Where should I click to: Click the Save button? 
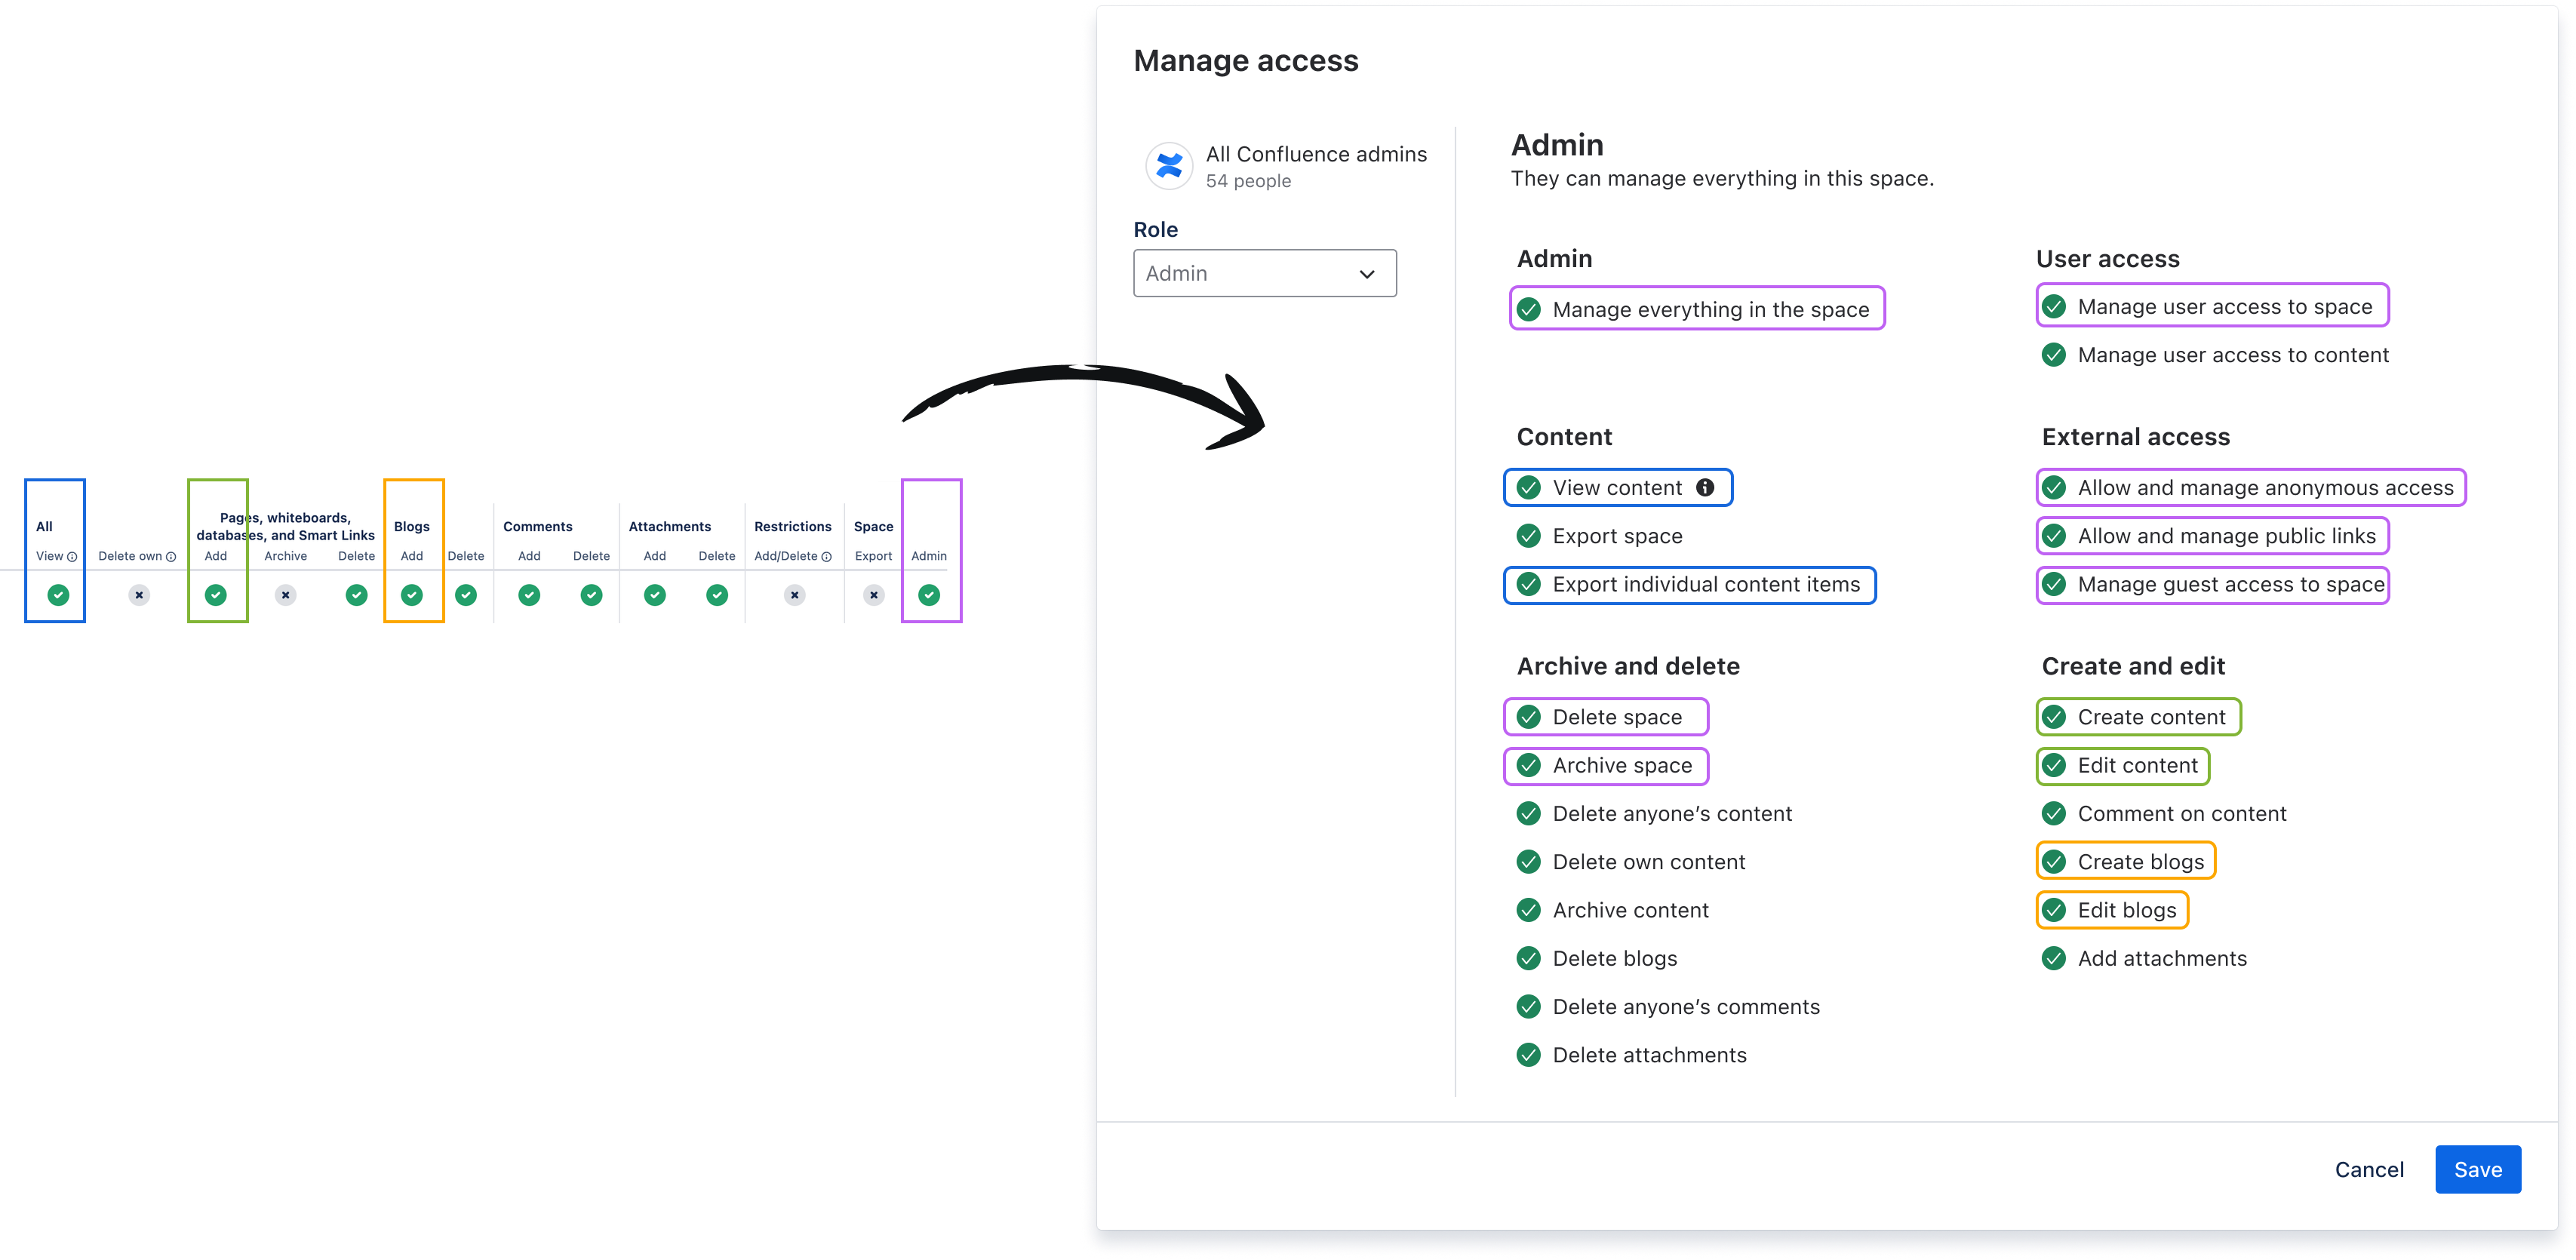click(2478, 1169)
